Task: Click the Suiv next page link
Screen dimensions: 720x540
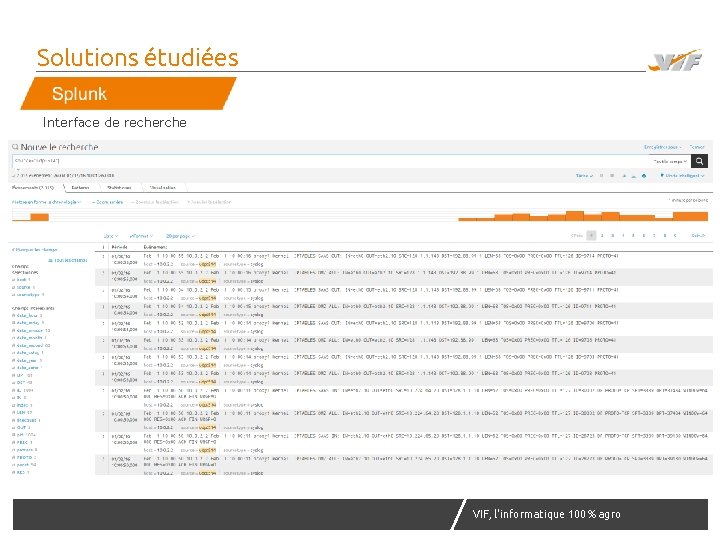Action: click(698, 236)
